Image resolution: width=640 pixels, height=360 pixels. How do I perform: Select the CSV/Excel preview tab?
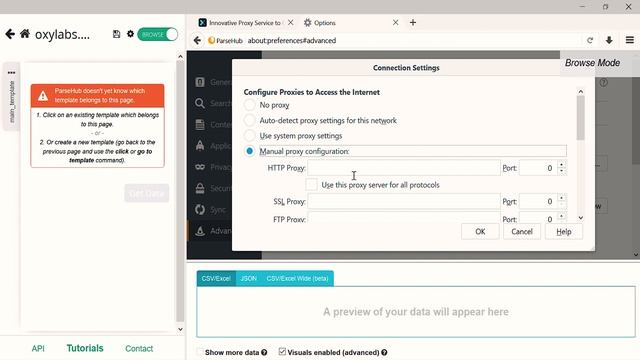216,278
